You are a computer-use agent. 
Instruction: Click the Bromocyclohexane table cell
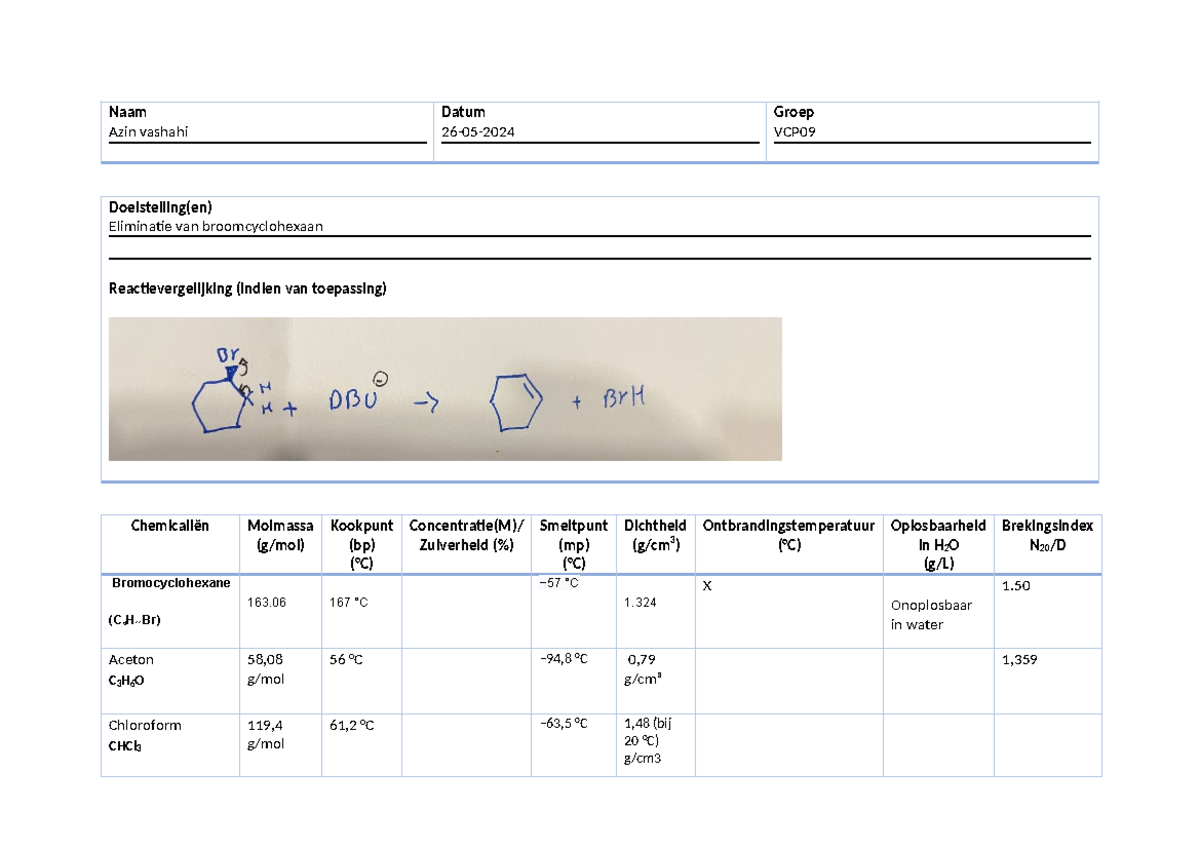[x=171, y=582]
